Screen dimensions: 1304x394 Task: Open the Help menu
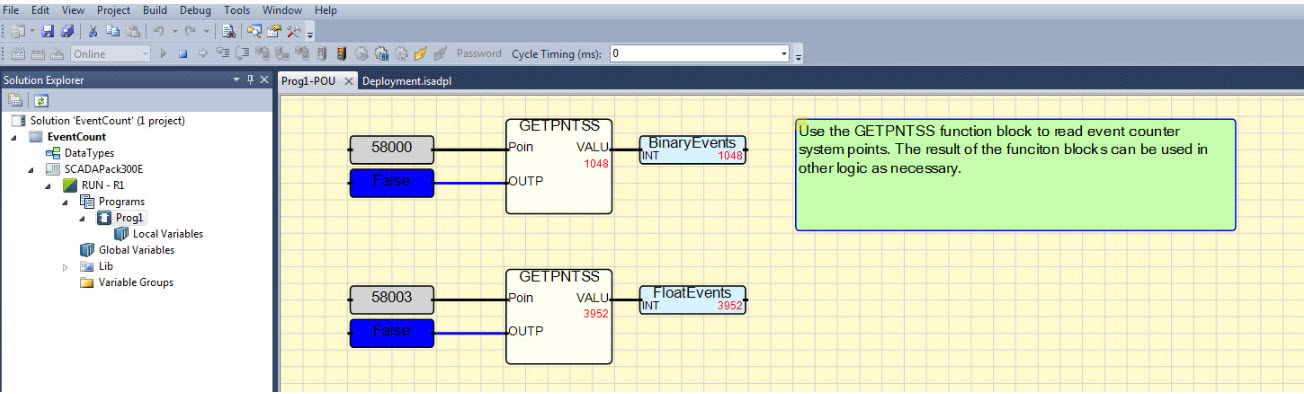point(326,10)
